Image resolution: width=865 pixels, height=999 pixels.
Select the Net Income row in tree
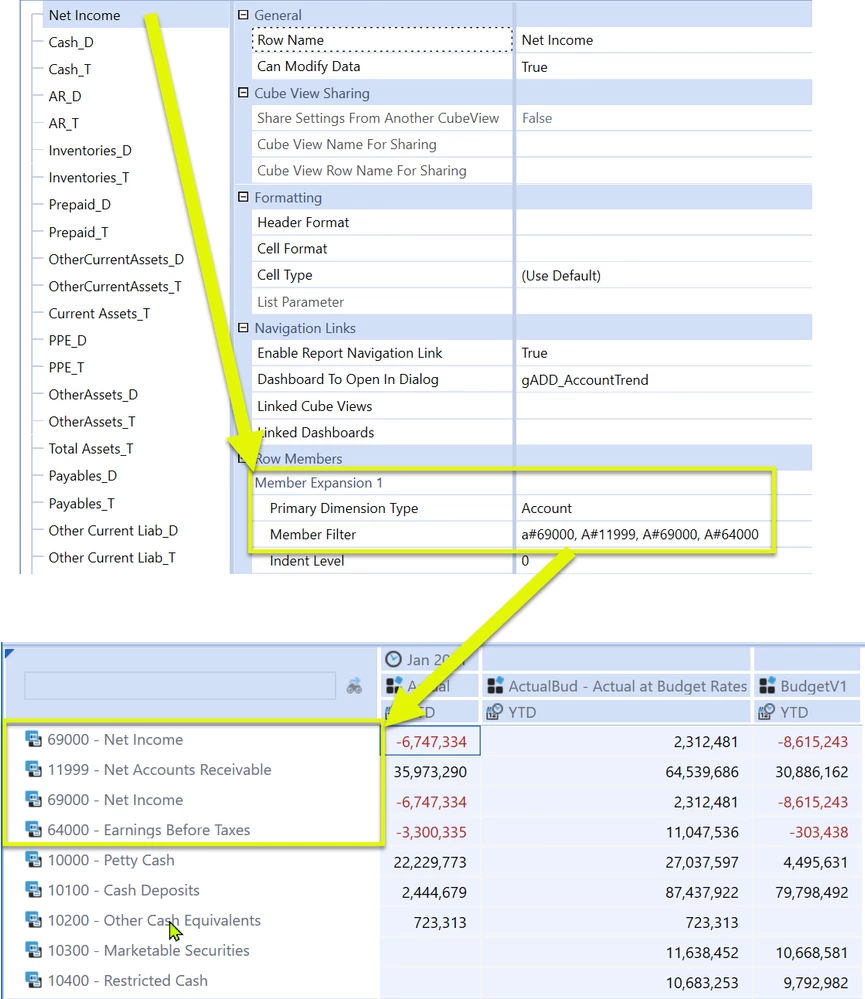(84, 15)
